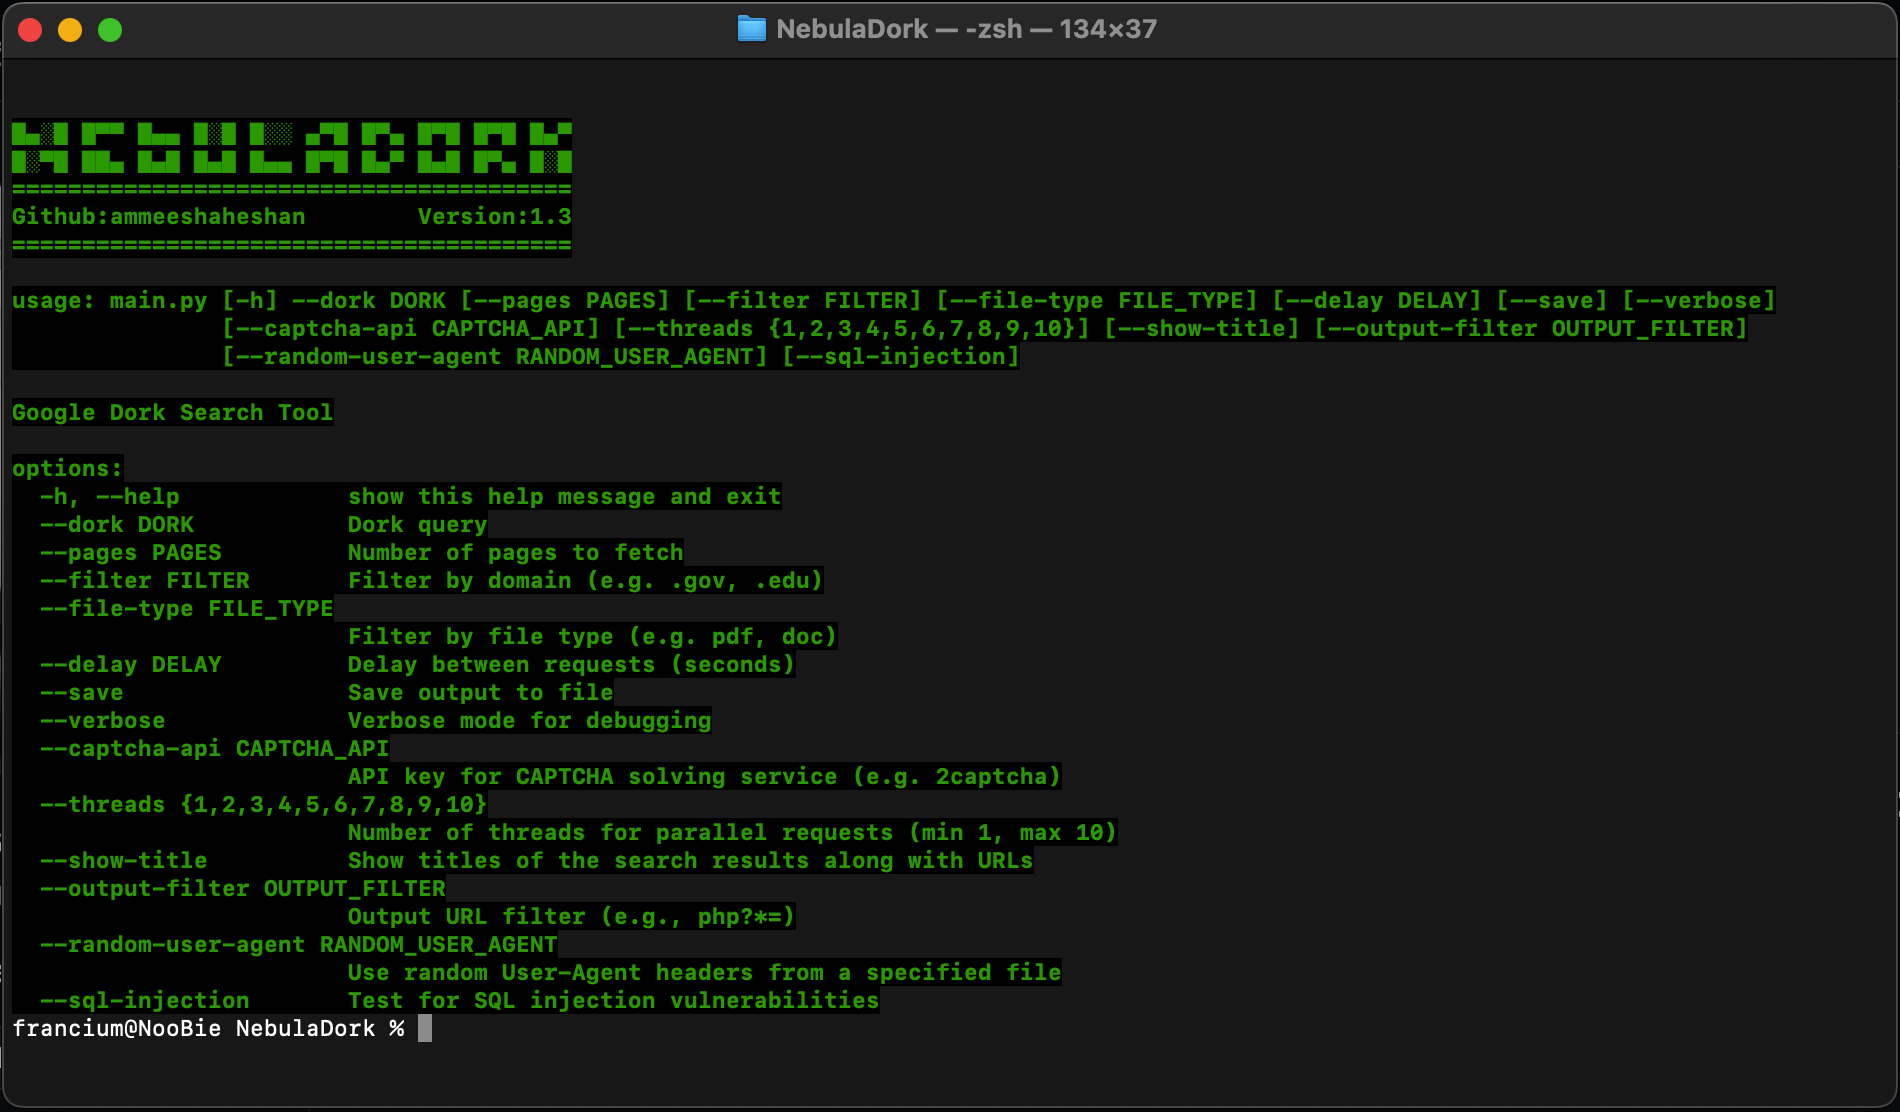Click the yellow minimize window button
Image resolution: width=1900 pixels, height=1112 pixels.
pos(70,30)
